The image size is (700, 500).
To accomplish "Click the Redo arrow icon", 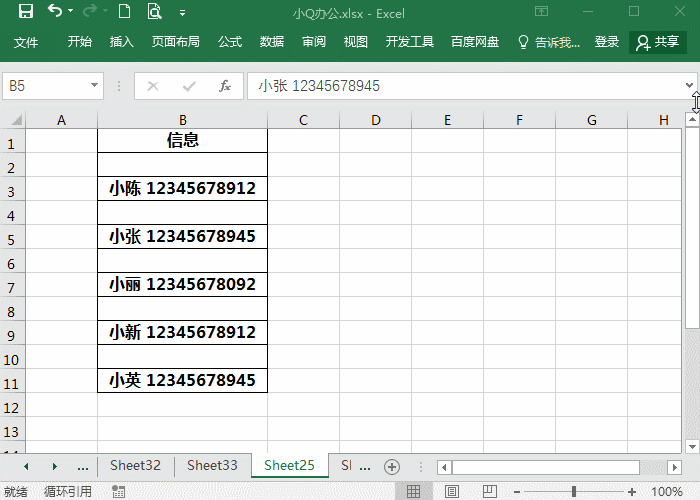I will tap(90, 11).
